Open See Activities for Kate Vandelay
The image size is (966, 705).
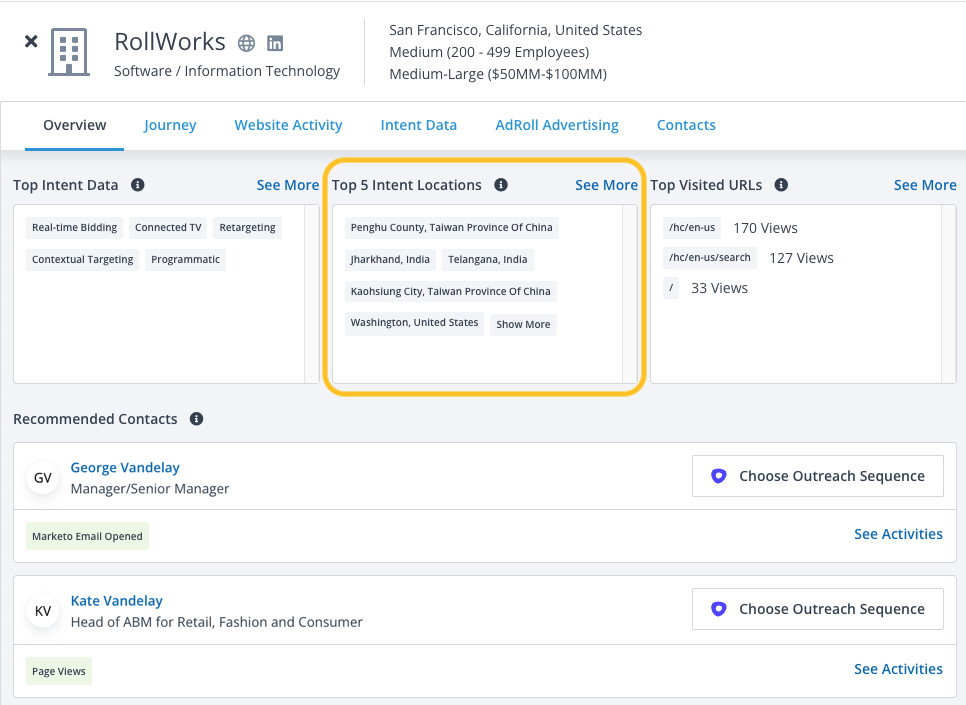[x=897, y=669]
